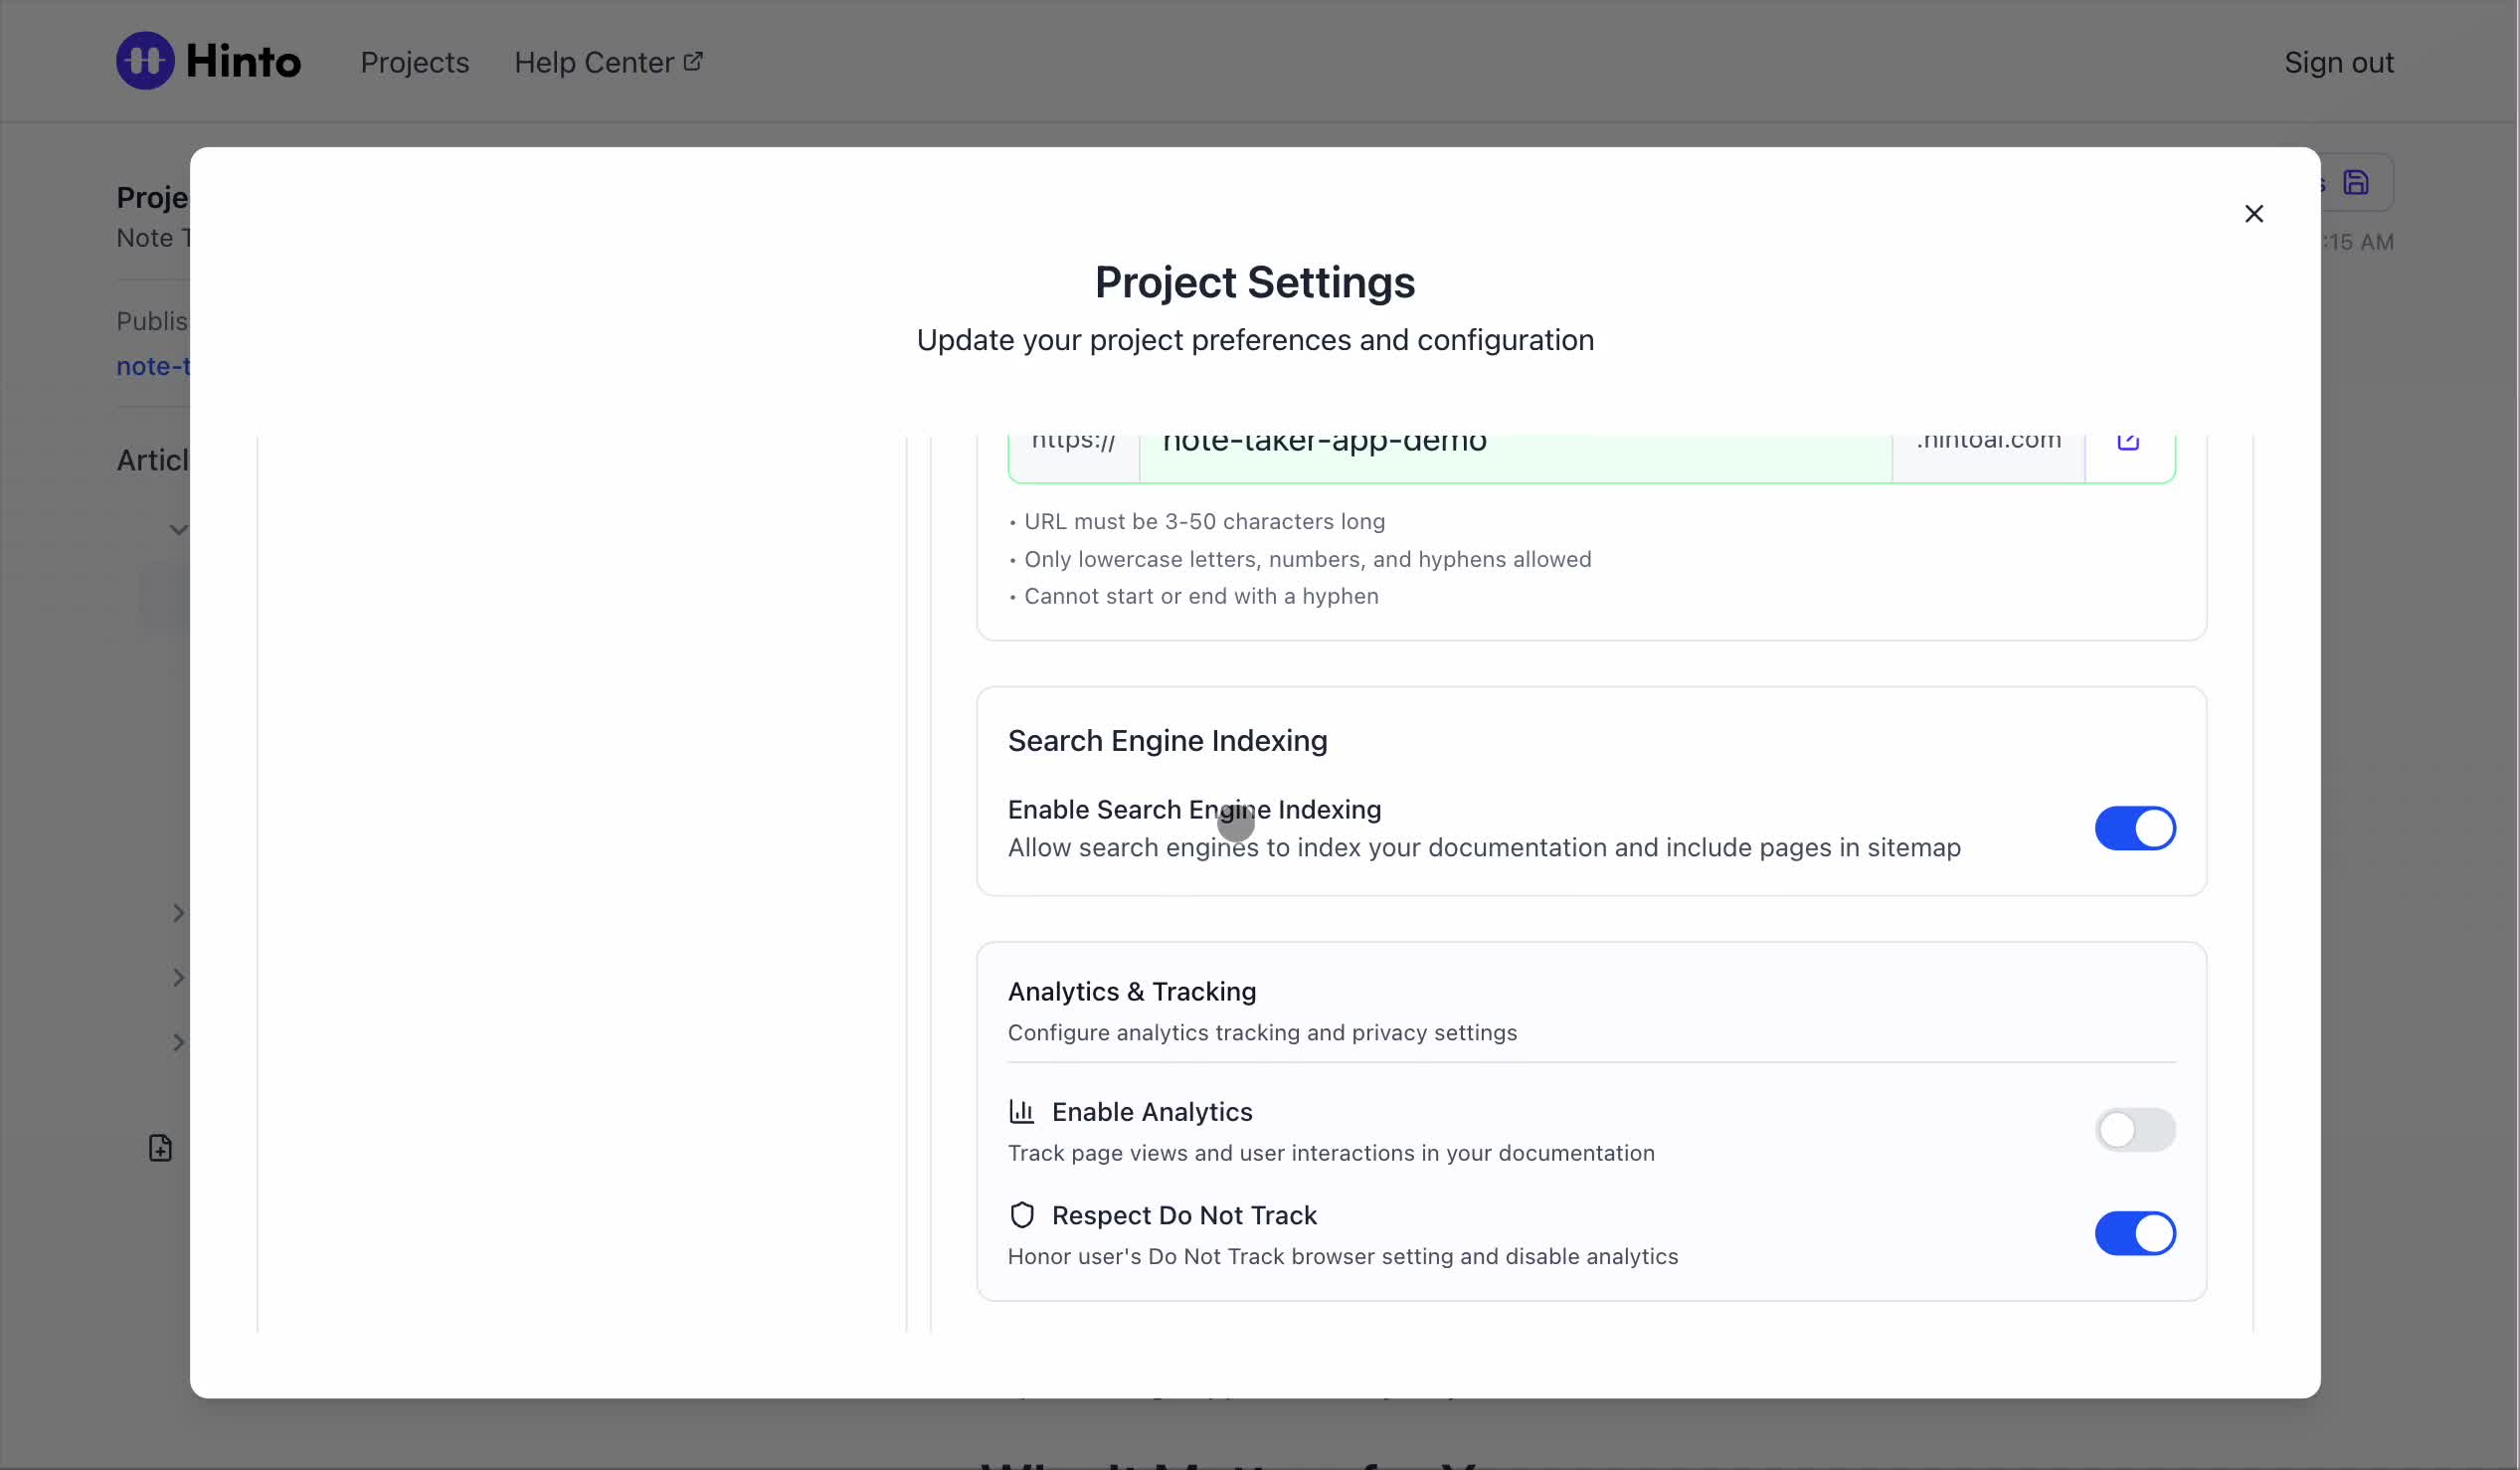This screenshot has width=2520, height=1470.
Task: Click the Enable Analytics bar chart icon
Action: click(x=1021, y=1112)
